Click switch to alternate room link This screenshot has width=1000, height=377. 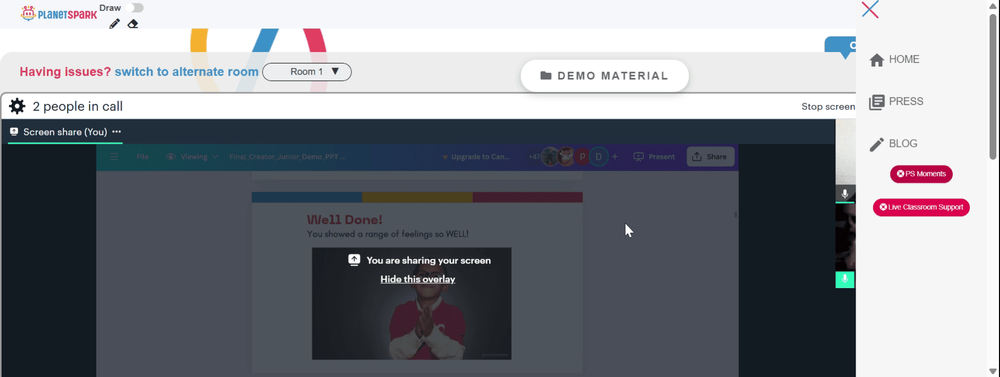186,72
